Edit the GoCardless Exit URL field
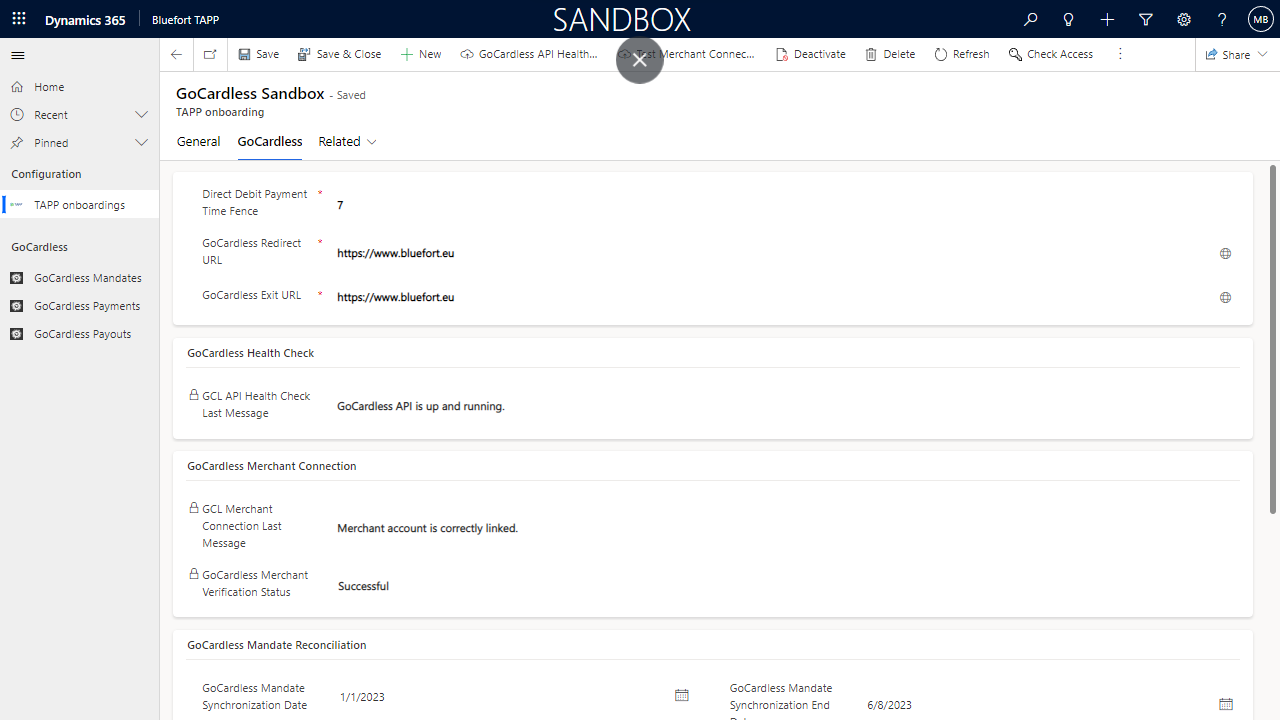This screenshot has height=720, width=1280. click(770, 297)
